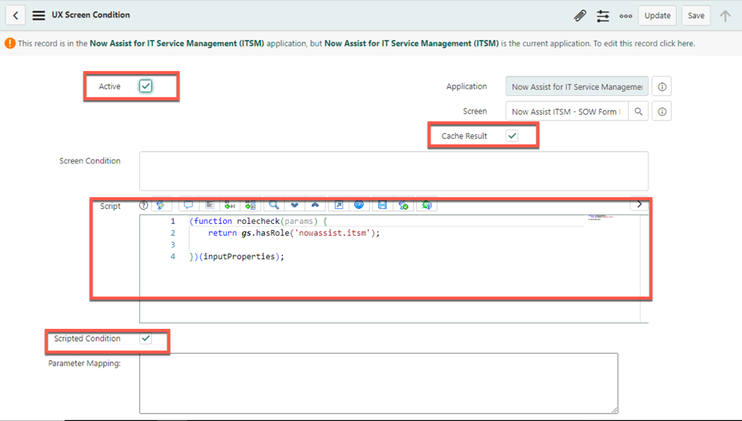Click '(inputProperties)' on script line 4
Screen dimensions: 742x421
click(239, 256)
